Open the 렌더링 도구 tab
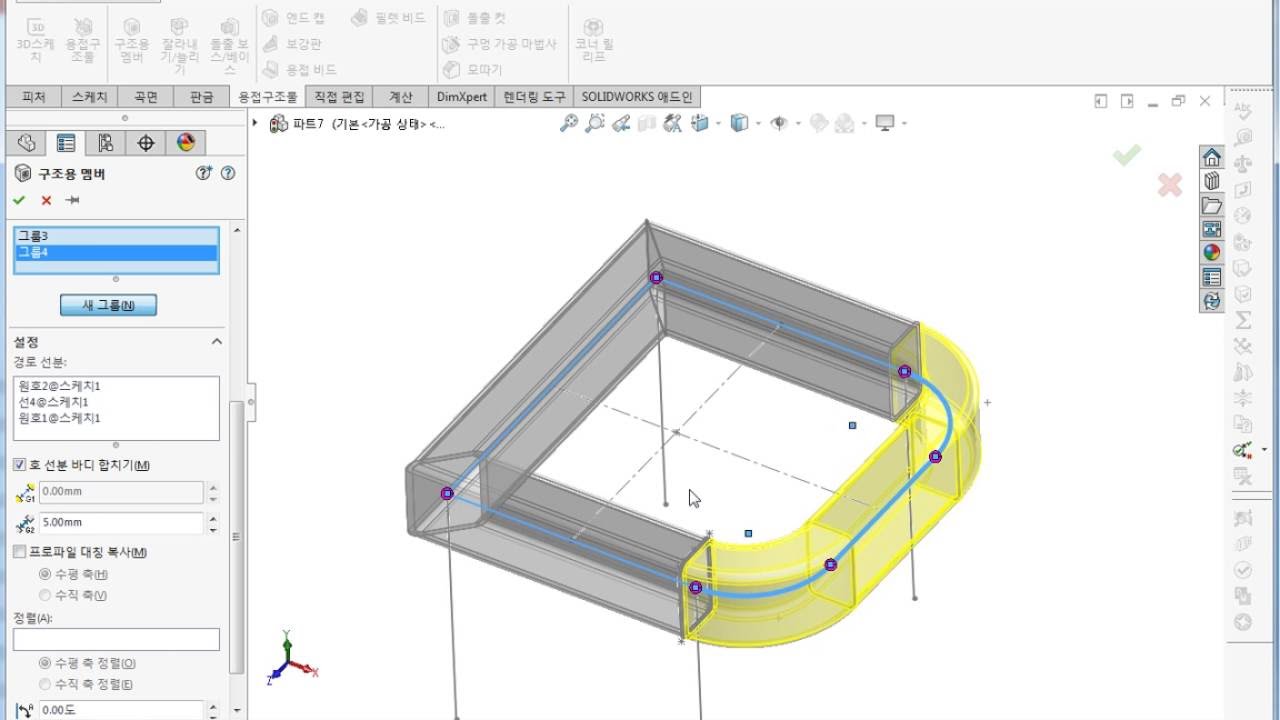1280x720 pixels. [x=535, y=97]
